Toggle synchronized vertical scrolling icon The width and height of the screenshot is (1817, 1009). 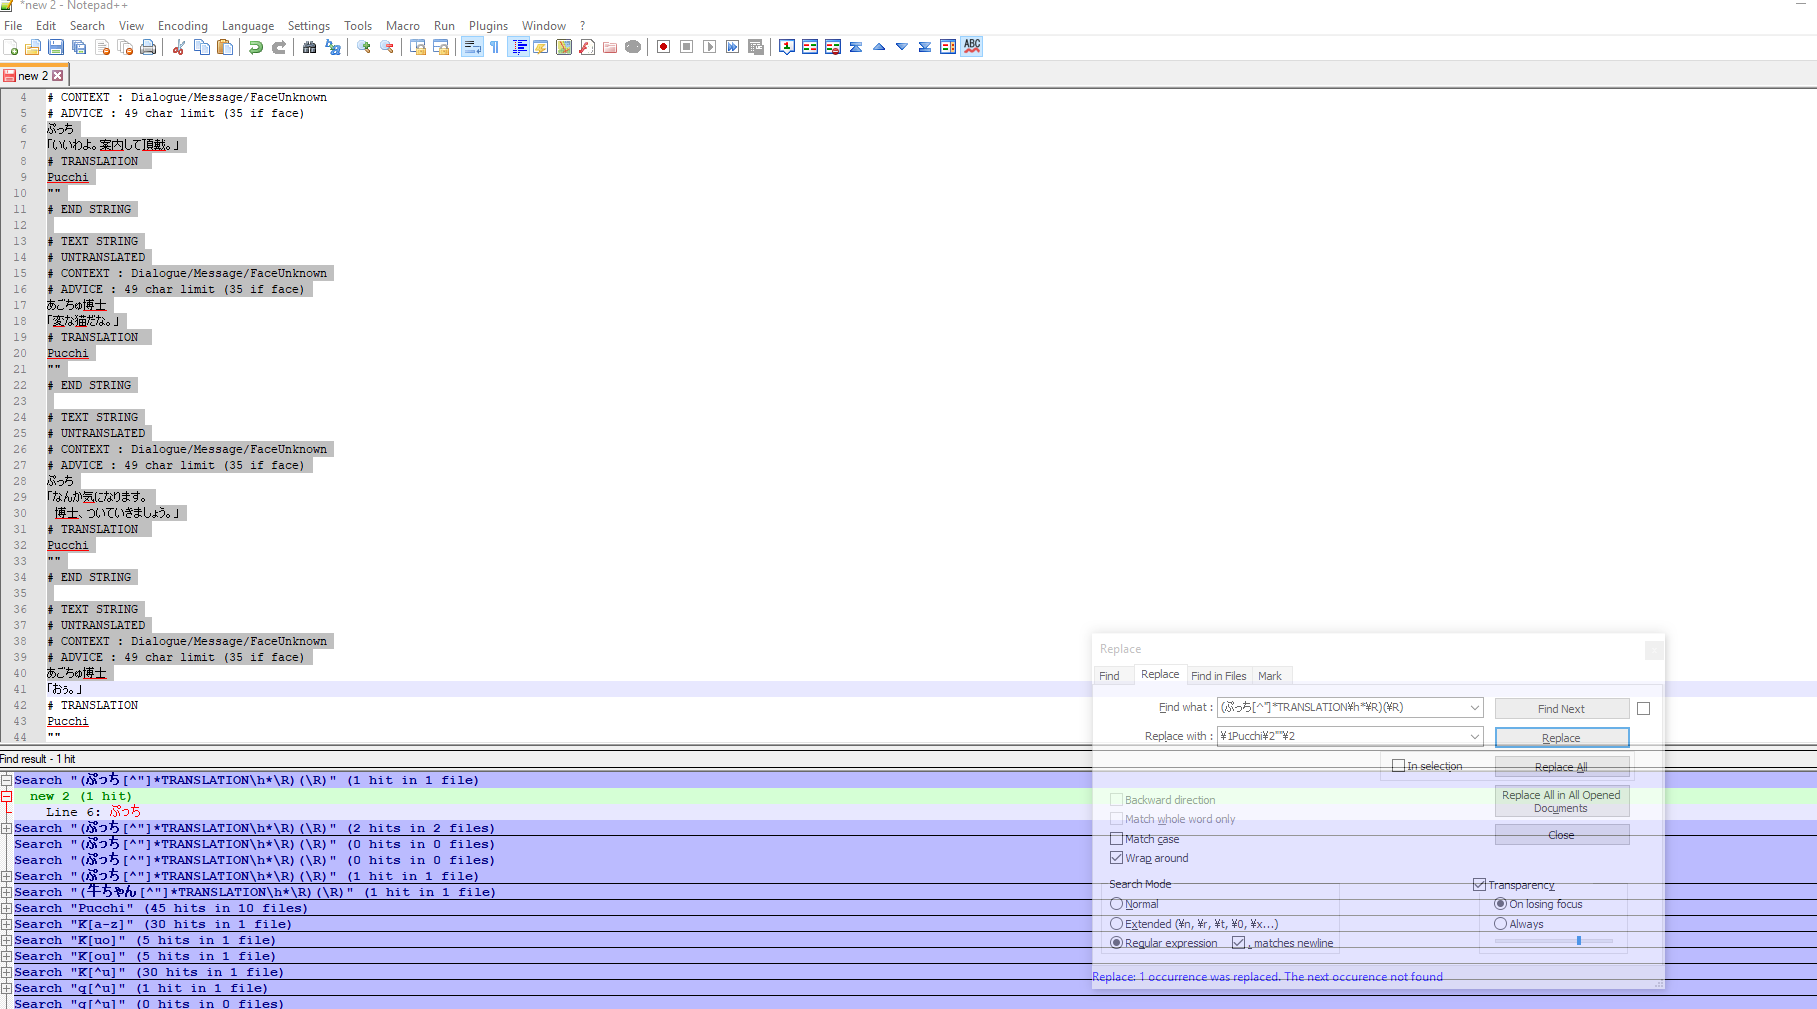pyautogui.click(x=418, y=47)
